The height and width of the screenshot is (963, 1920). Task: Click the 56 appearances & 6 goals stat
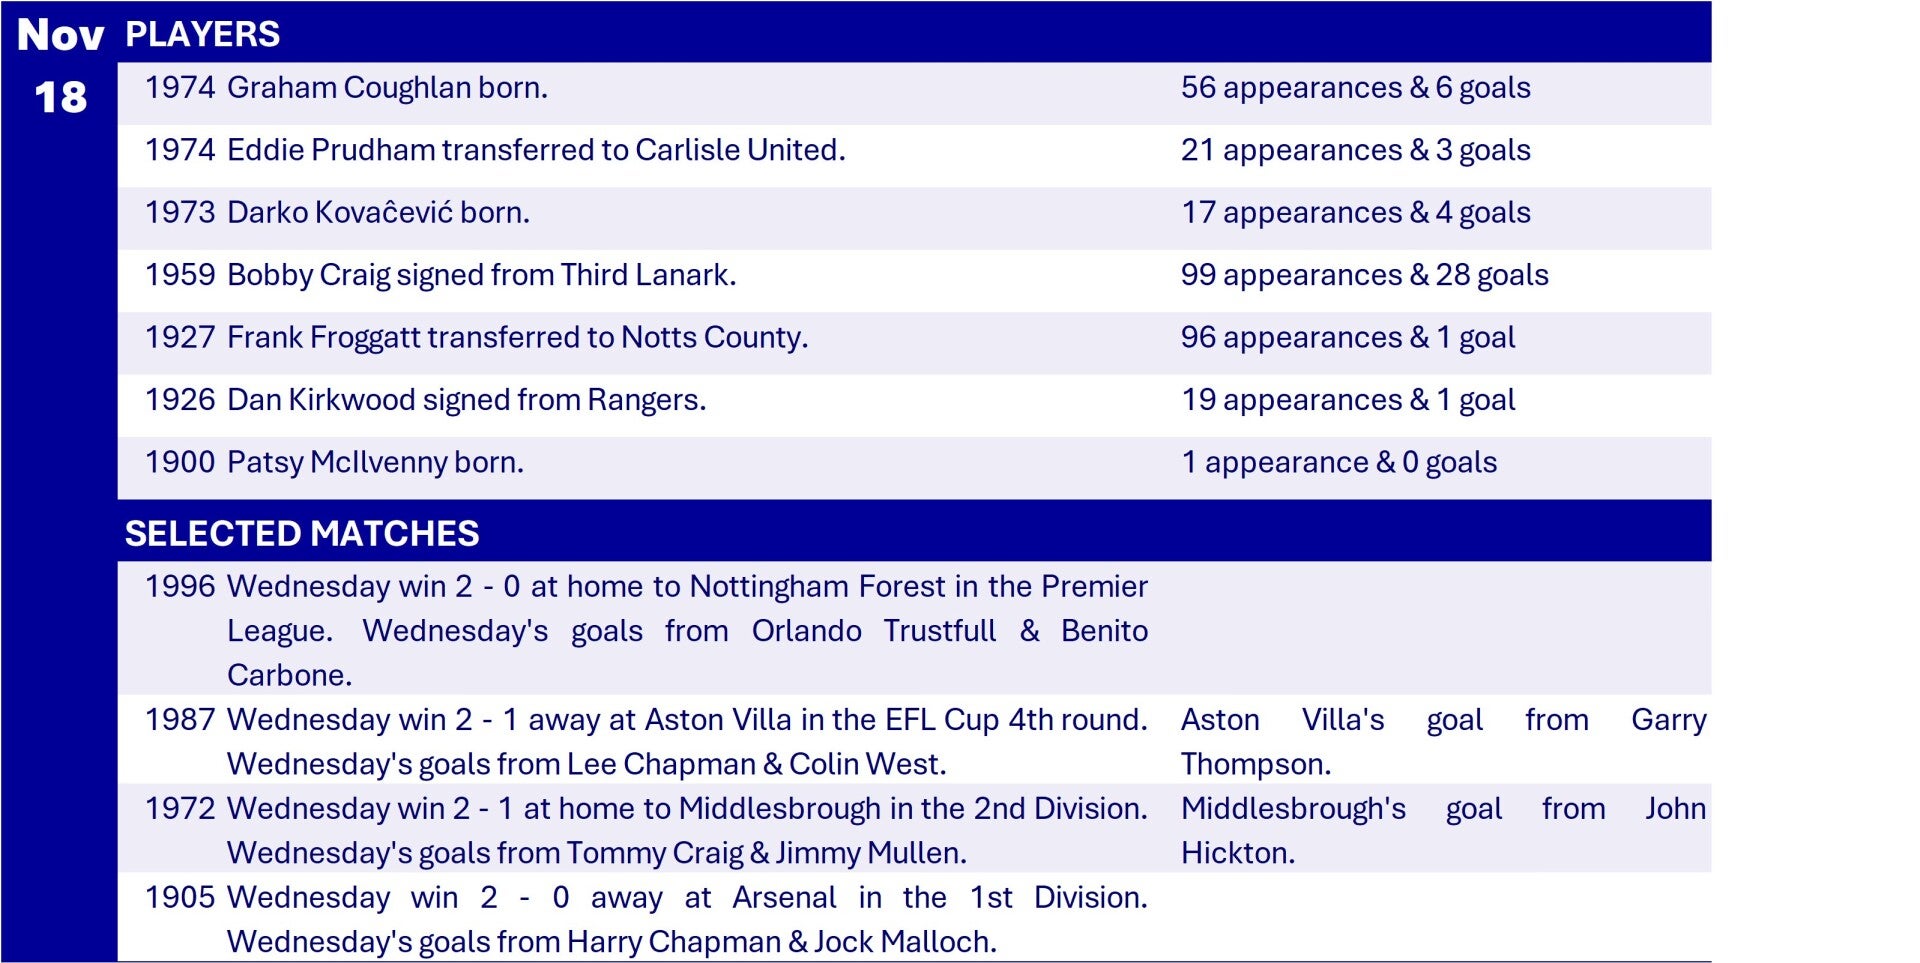tap(1355, 88)
